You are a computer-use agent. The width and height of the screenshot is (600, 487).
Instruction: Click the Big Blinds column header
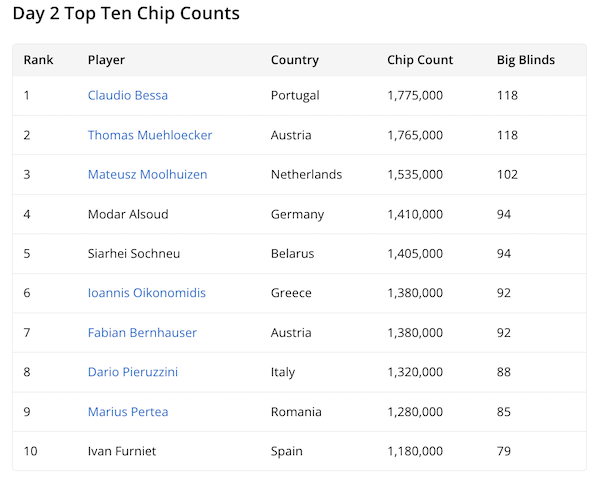click(525, 60)
